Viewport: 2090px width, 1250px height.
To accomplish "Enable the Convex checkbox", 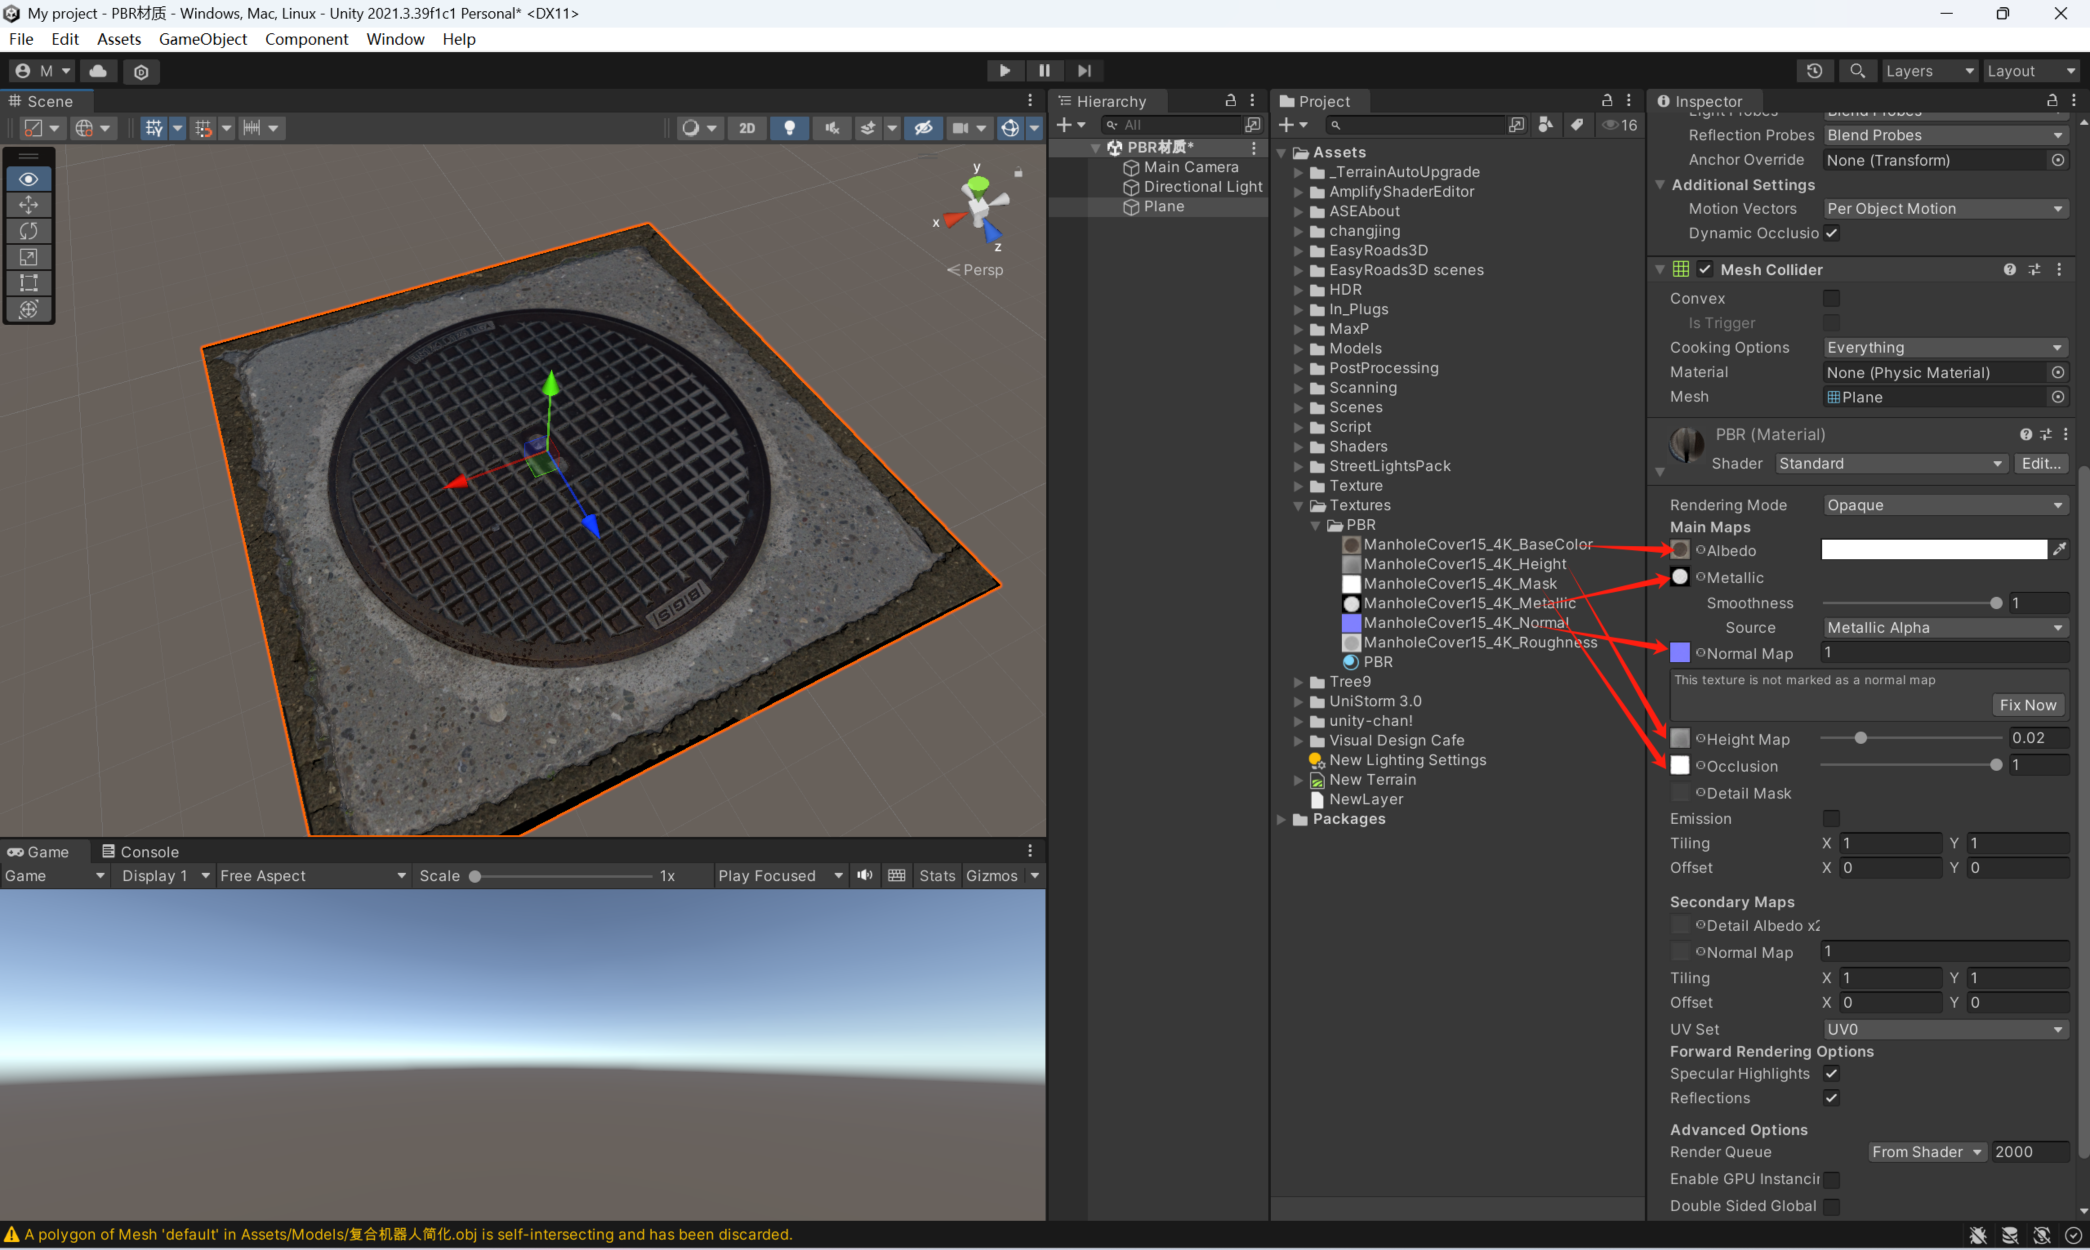I will coord(1831,298).
